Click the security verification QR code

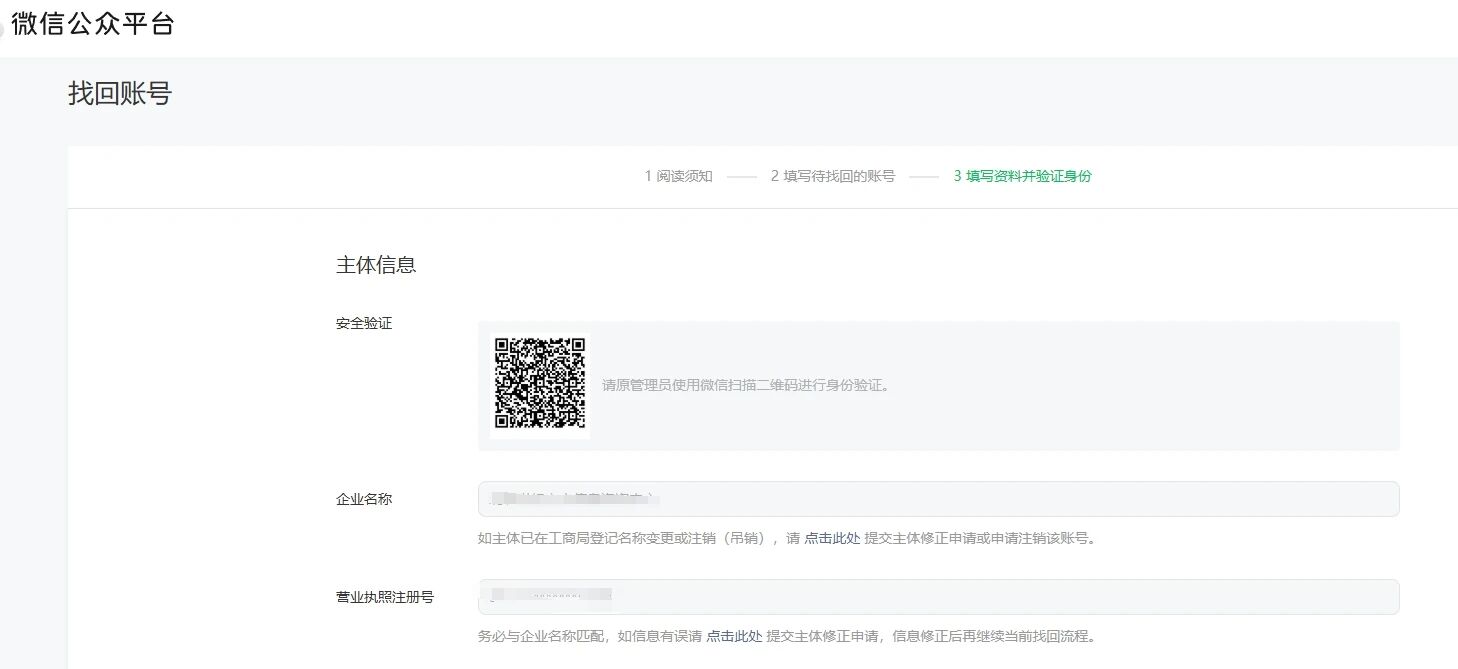(540, 384)
